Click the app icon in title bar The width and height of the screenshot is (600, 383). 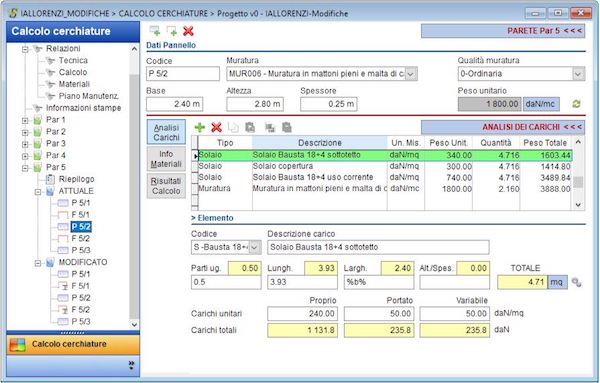(13, 13)
